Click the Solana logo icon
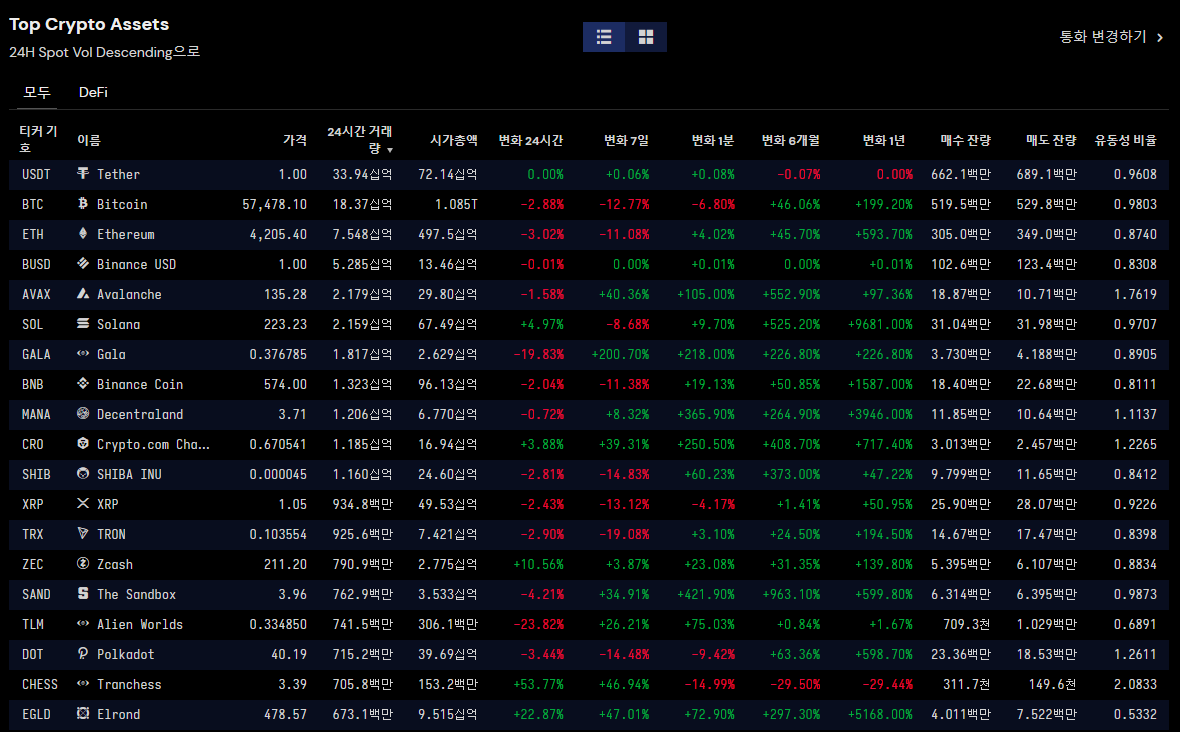Viewport: 1180px width, 732px height. point(83,324)
